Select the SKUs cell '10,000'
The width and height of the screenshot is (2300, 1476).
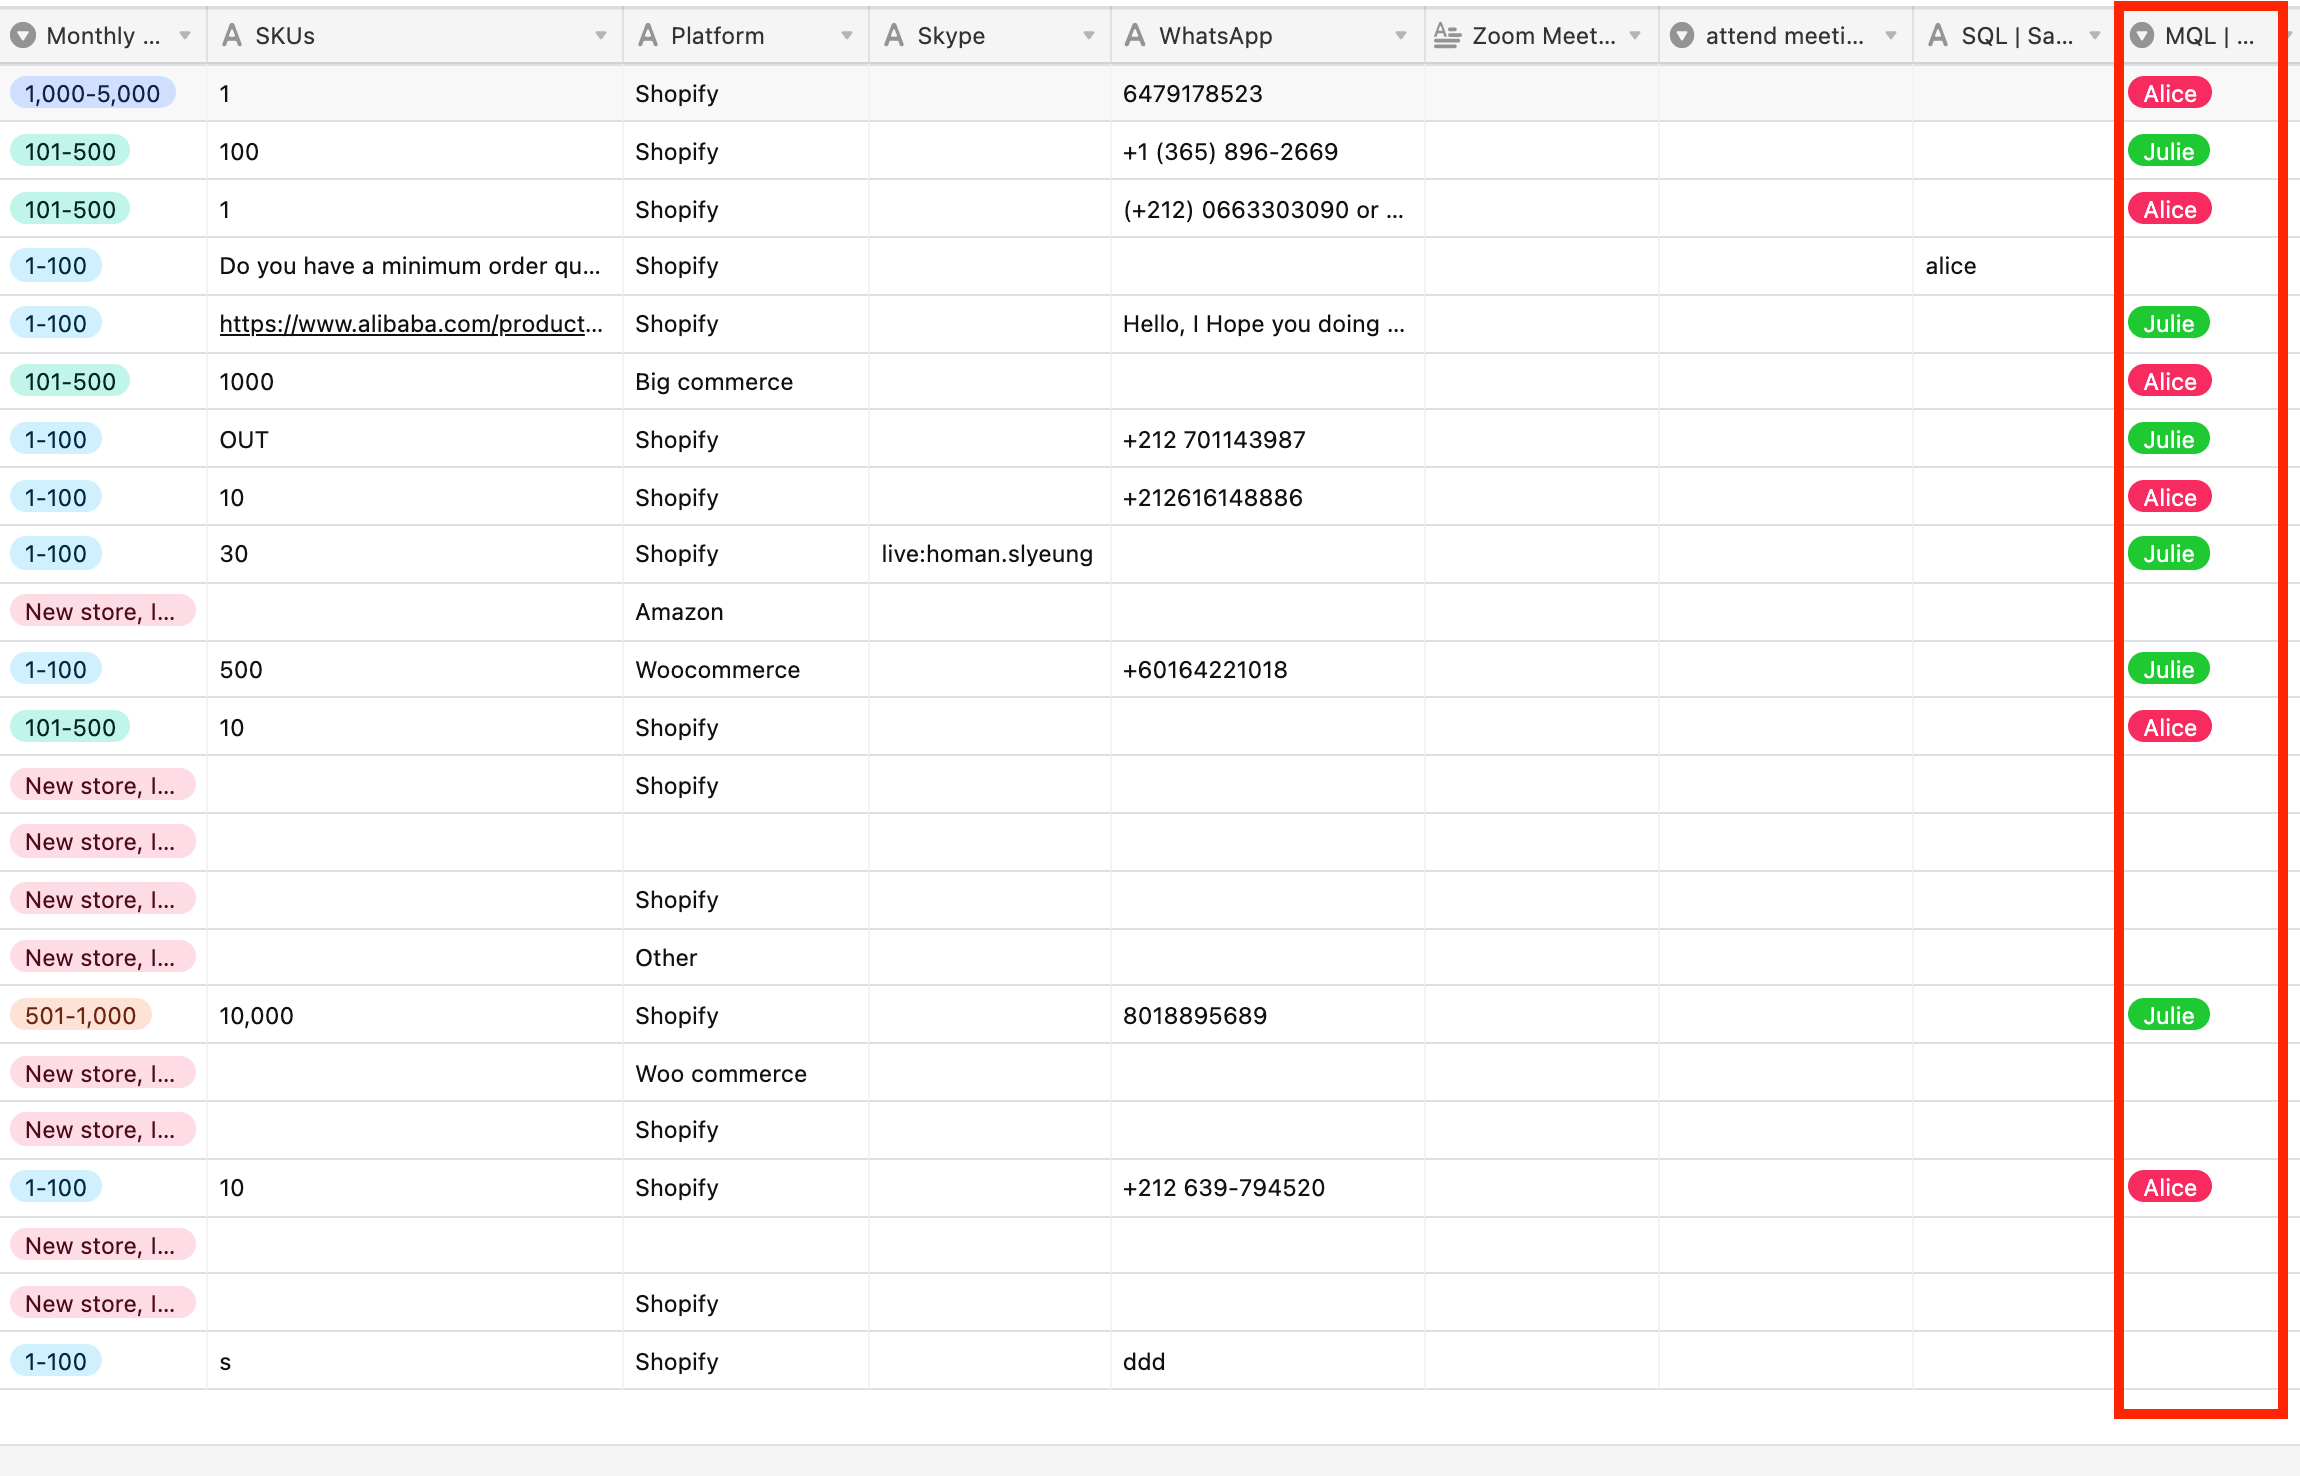(x=414, y=1016)
